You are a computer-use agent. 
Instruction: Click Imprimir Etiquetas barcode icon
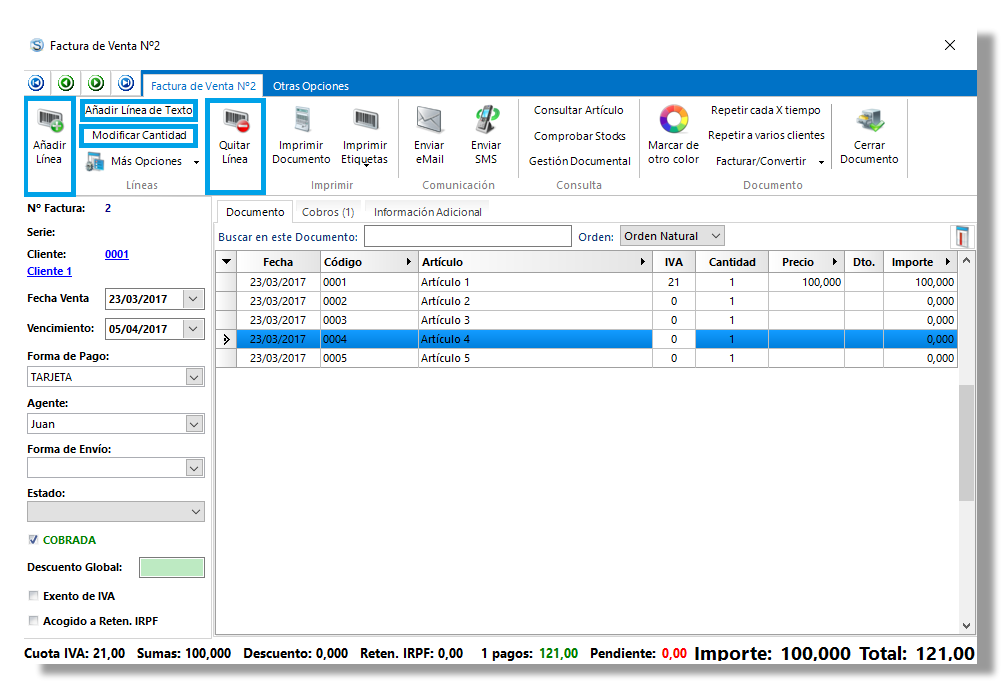(366, 119)
